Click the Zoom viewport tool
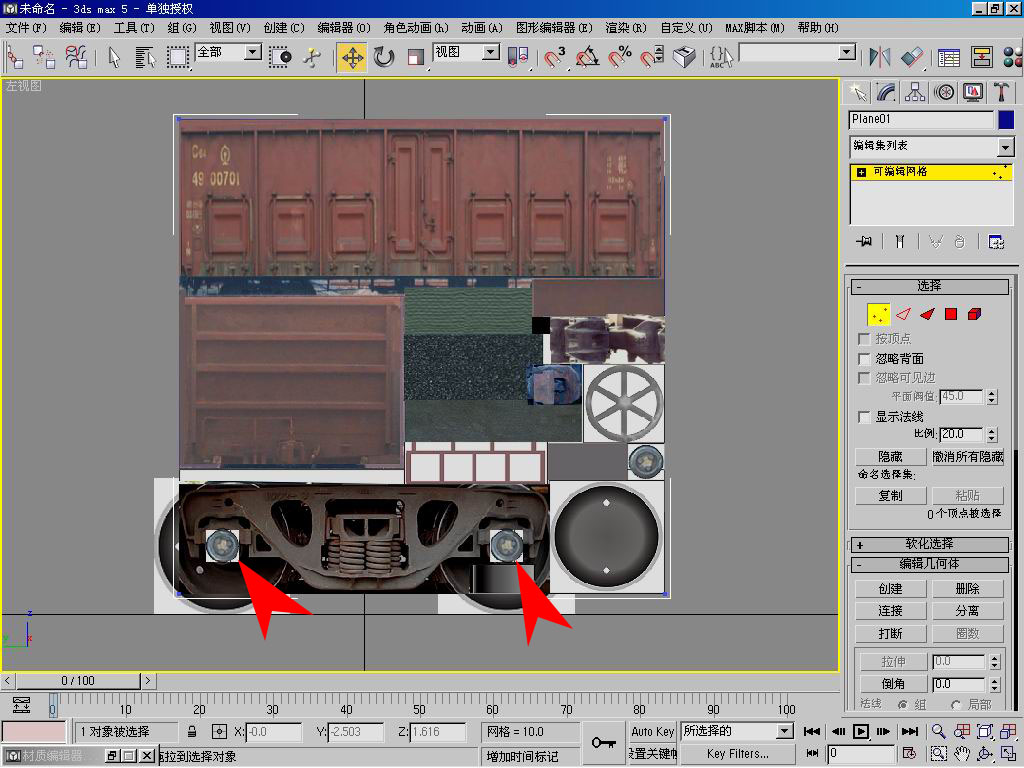The height and width of the screenshot is (768, 1024). point(938,731)
